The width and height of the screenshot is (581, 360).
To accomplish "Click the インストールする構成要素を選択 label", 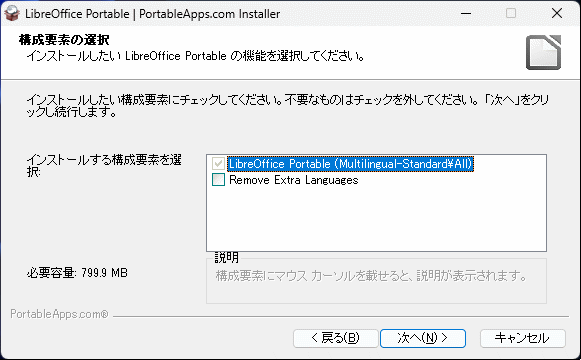I will 104,166.
